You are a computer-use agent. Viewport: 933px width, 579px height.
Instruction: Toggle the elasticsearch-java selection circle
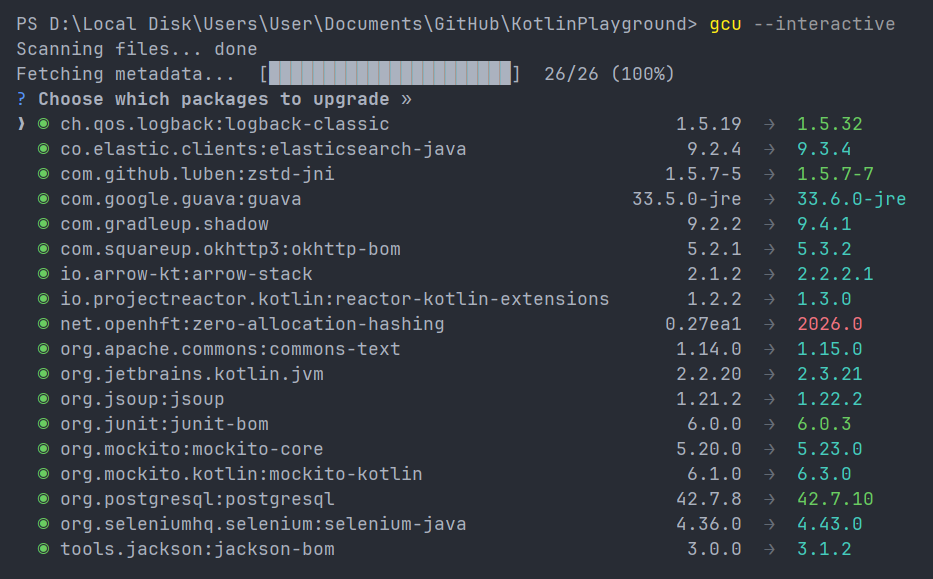[43, 149]
